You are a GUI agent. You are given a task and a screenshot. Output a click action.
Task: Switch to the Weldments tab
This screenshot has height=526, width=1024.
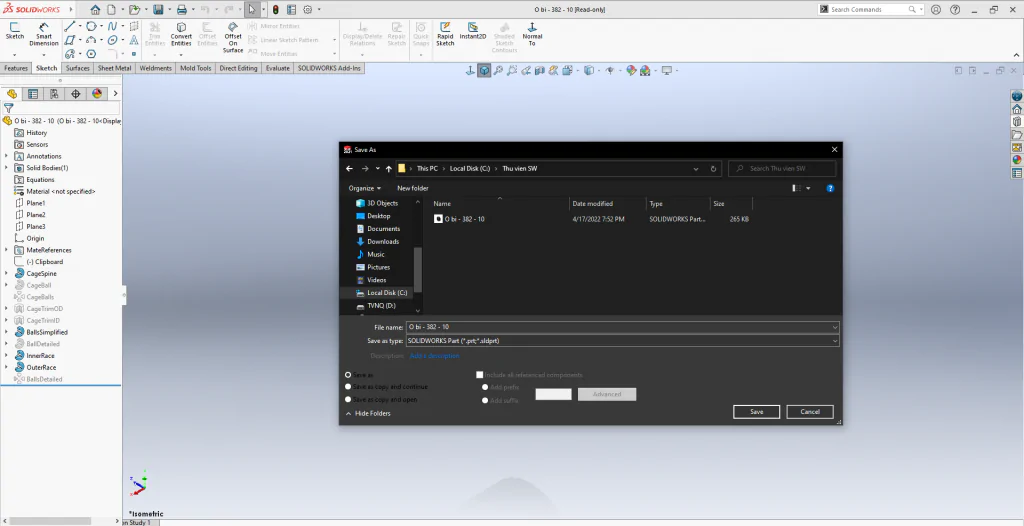pyautogui.click(x=155, y=68)
